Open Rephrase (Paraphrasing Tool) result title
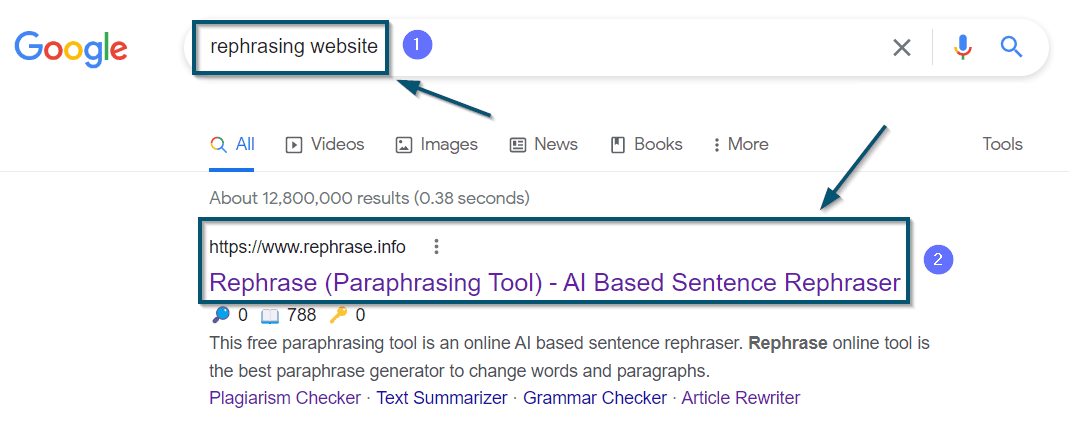This screenshot has height=430, width=1069. (555, 282)
